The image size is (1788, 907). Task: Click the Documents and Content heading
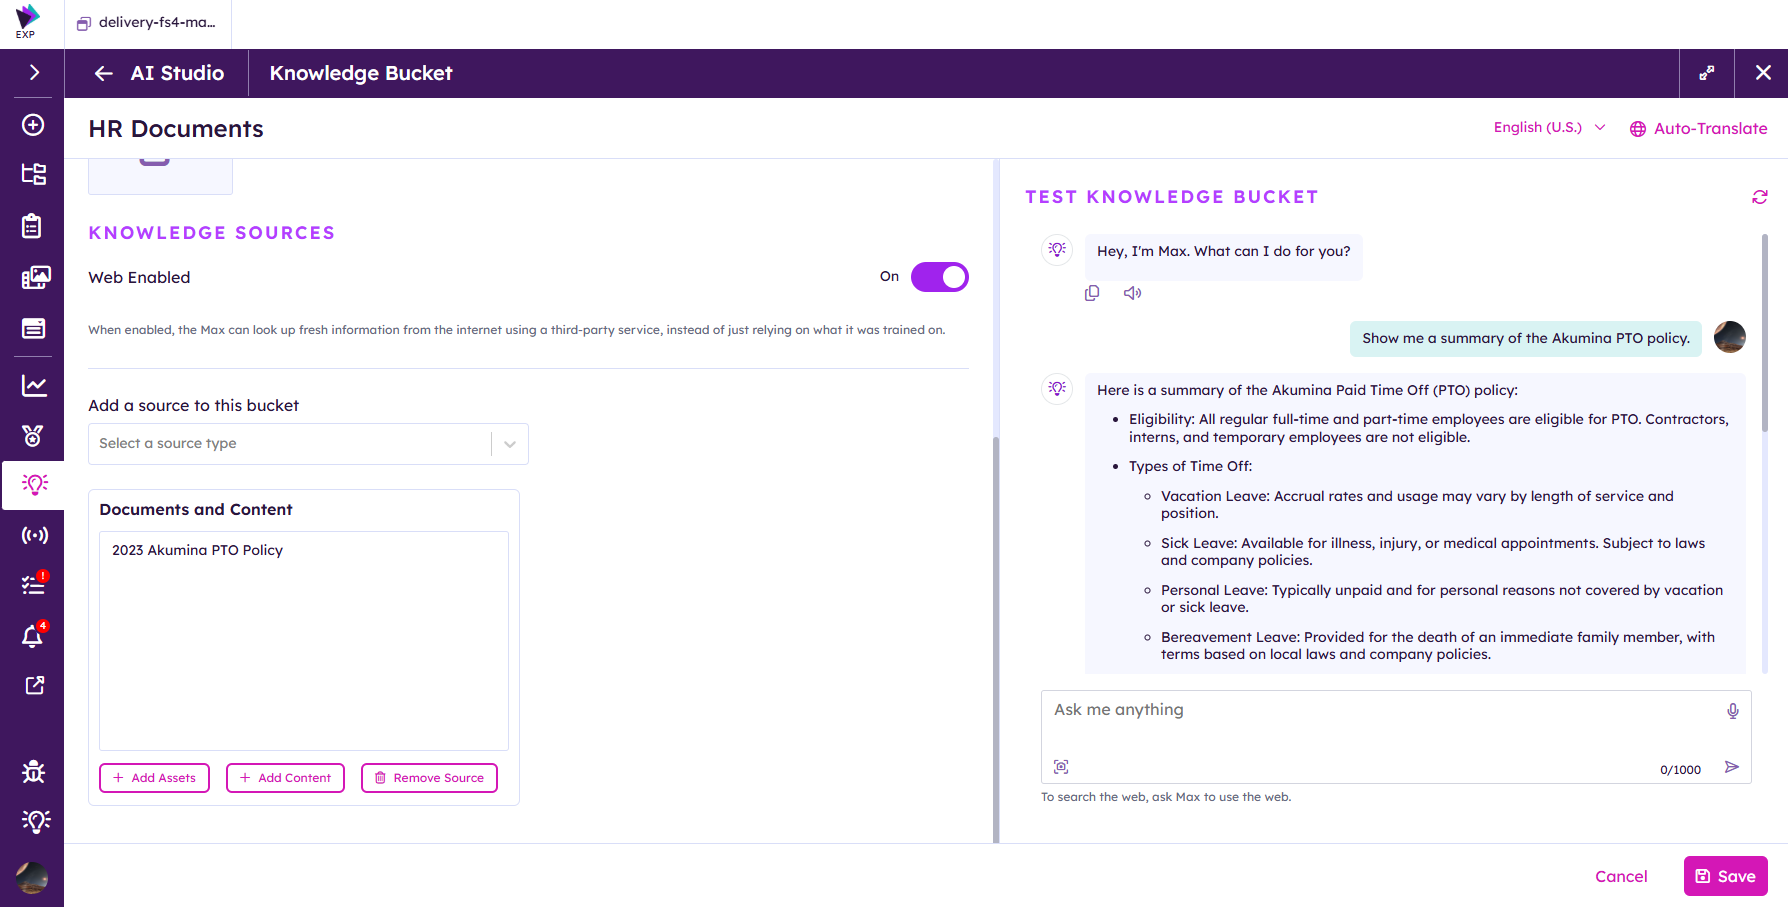196,510
